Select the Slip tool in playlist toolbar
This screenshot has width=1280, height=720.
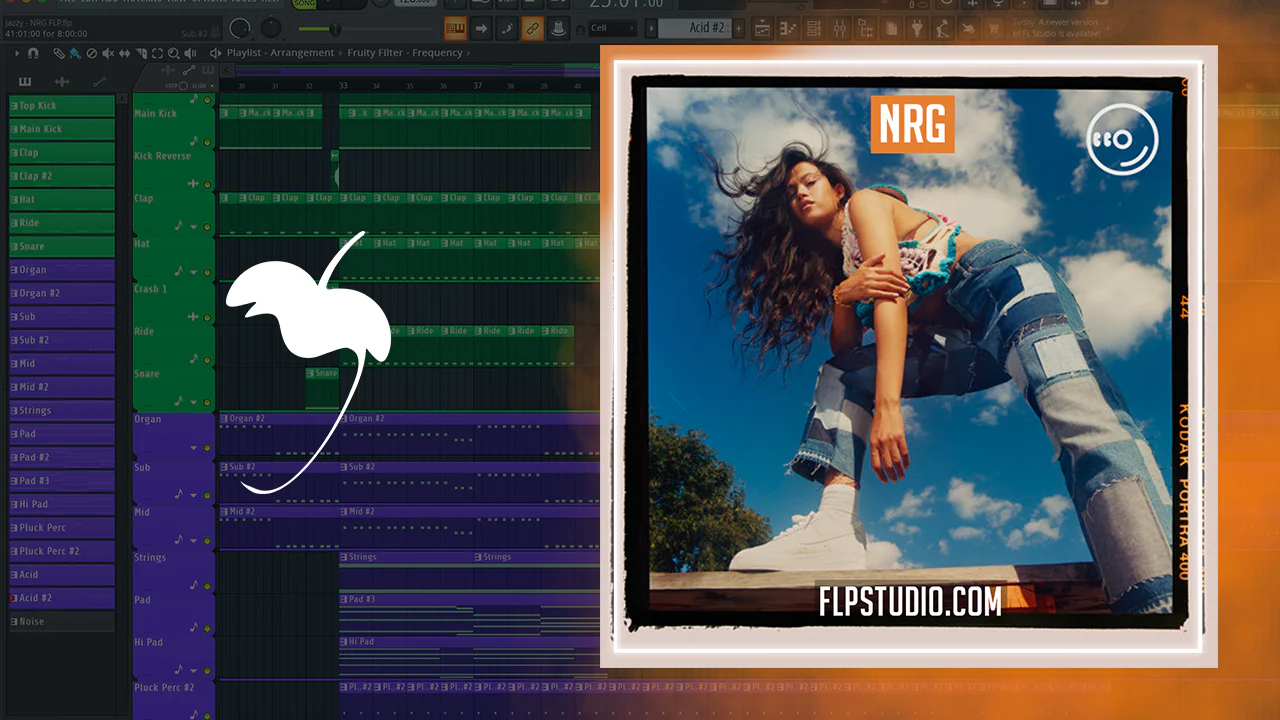(124, 53)
